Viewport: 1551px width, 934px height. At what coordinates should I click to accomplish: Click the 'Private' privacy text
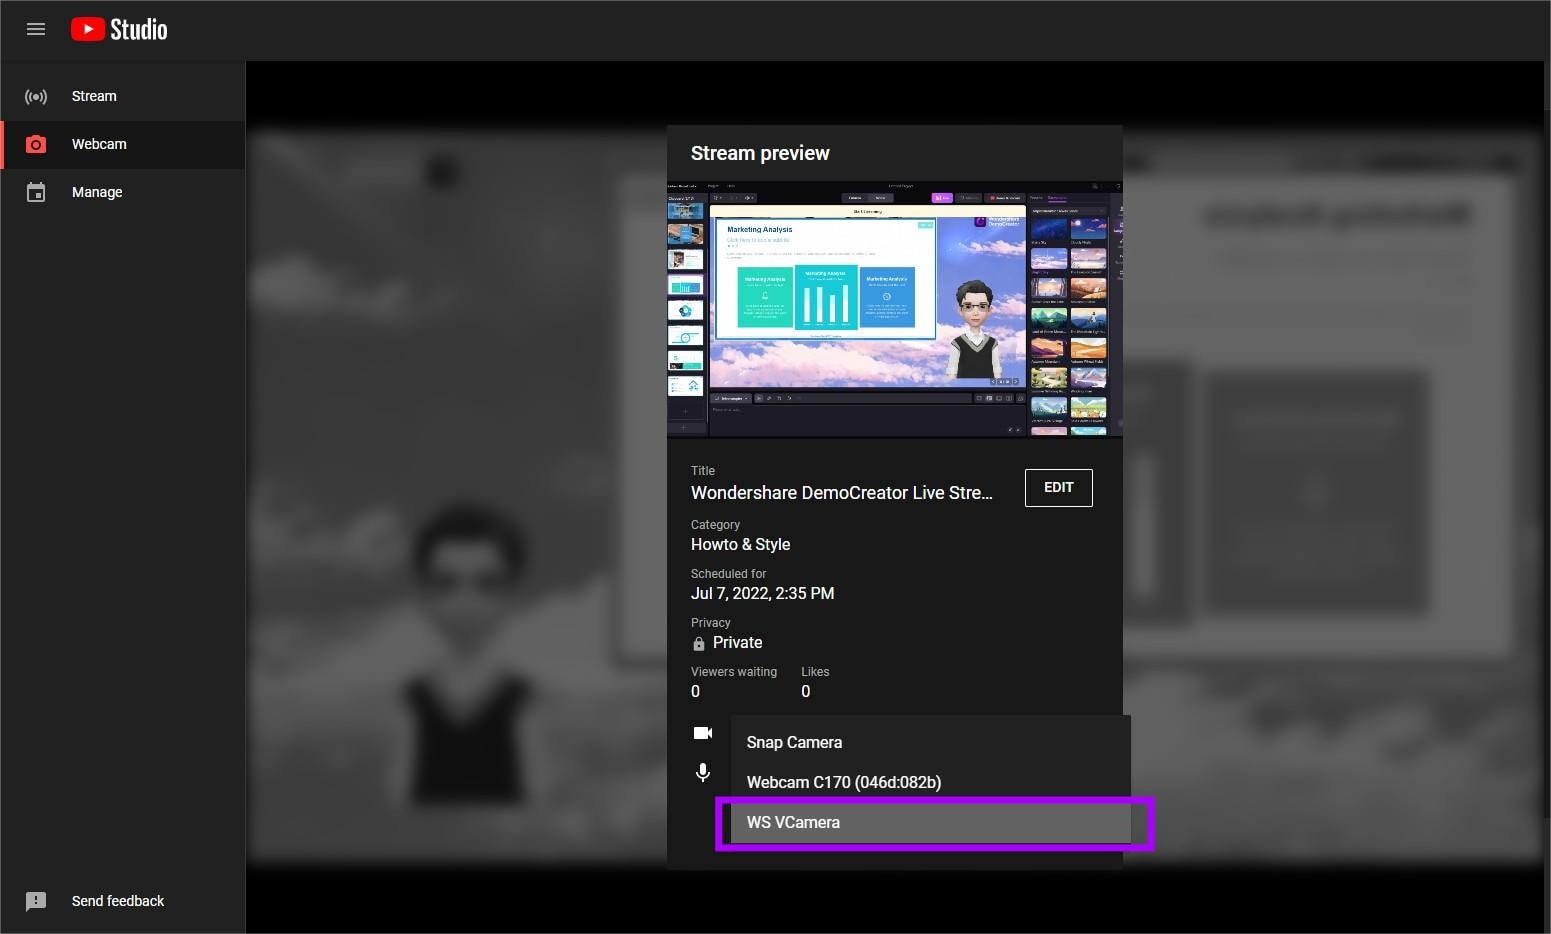coord(738,642)
